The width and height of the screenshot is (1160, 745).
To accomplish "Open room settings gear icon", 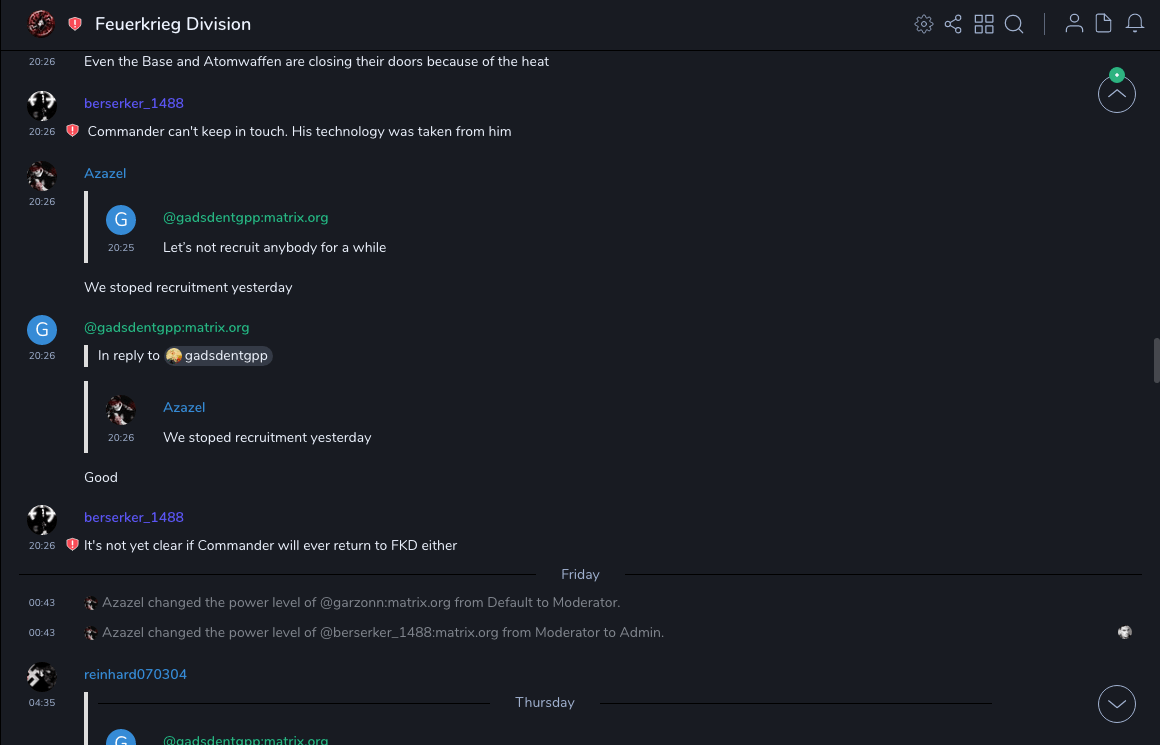I will (x=923, y=24).
